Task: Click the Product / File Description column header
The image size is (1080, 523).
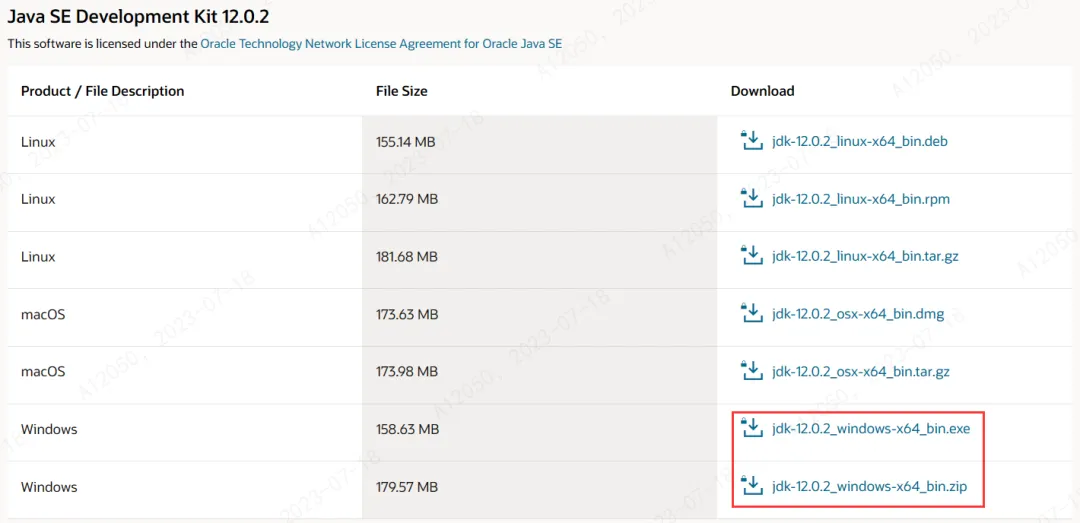Action: click(x=103, y=91)
